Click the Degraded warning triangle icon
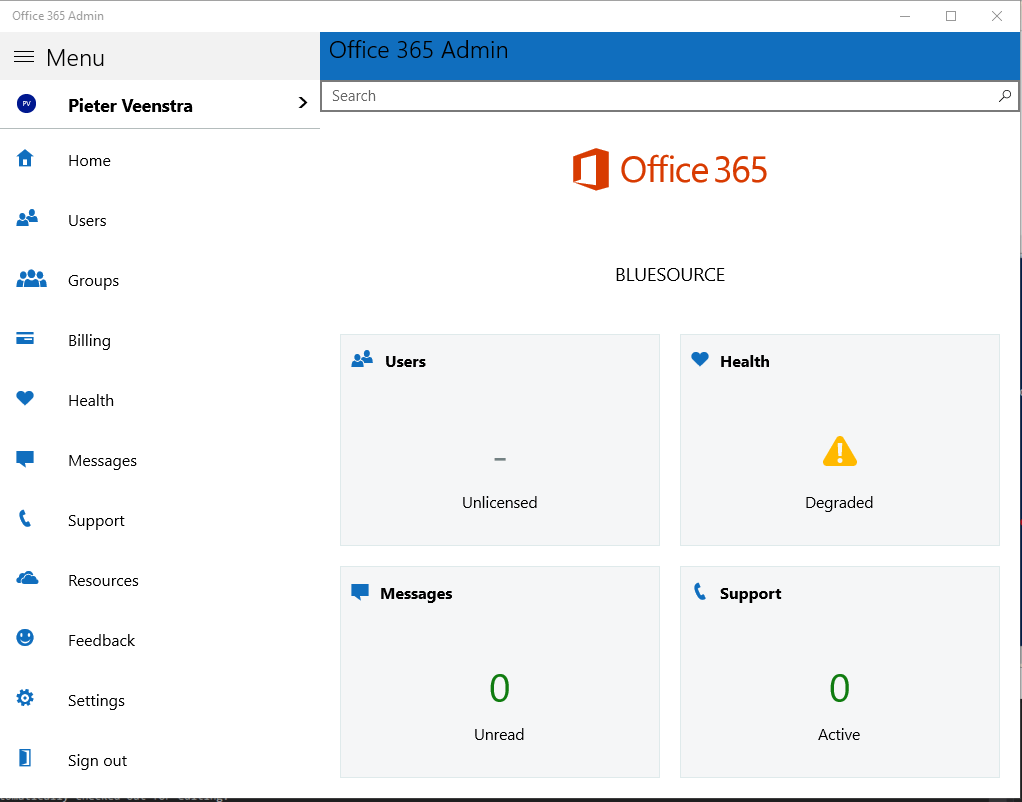 pos(840,451)
